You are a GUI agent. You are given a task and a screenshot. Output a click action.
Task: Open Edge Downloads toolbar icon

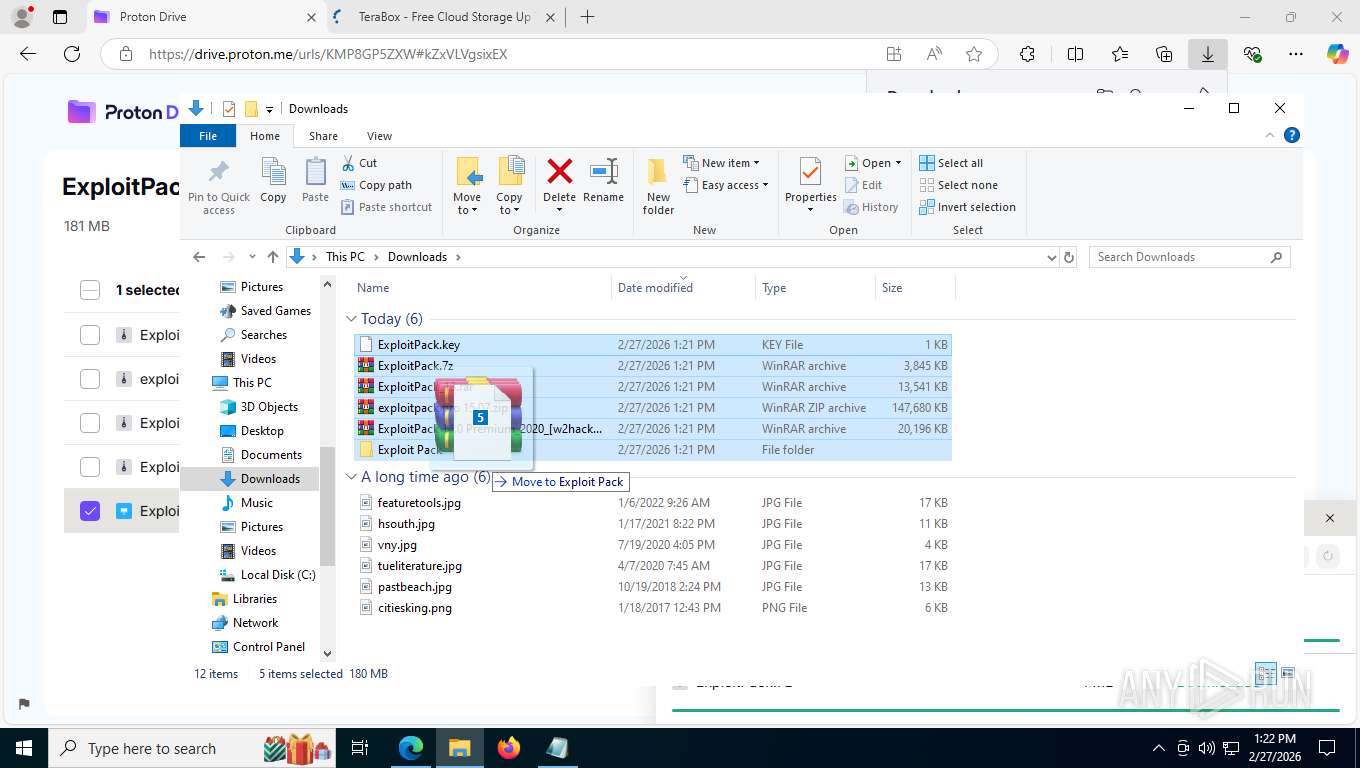1208,54
